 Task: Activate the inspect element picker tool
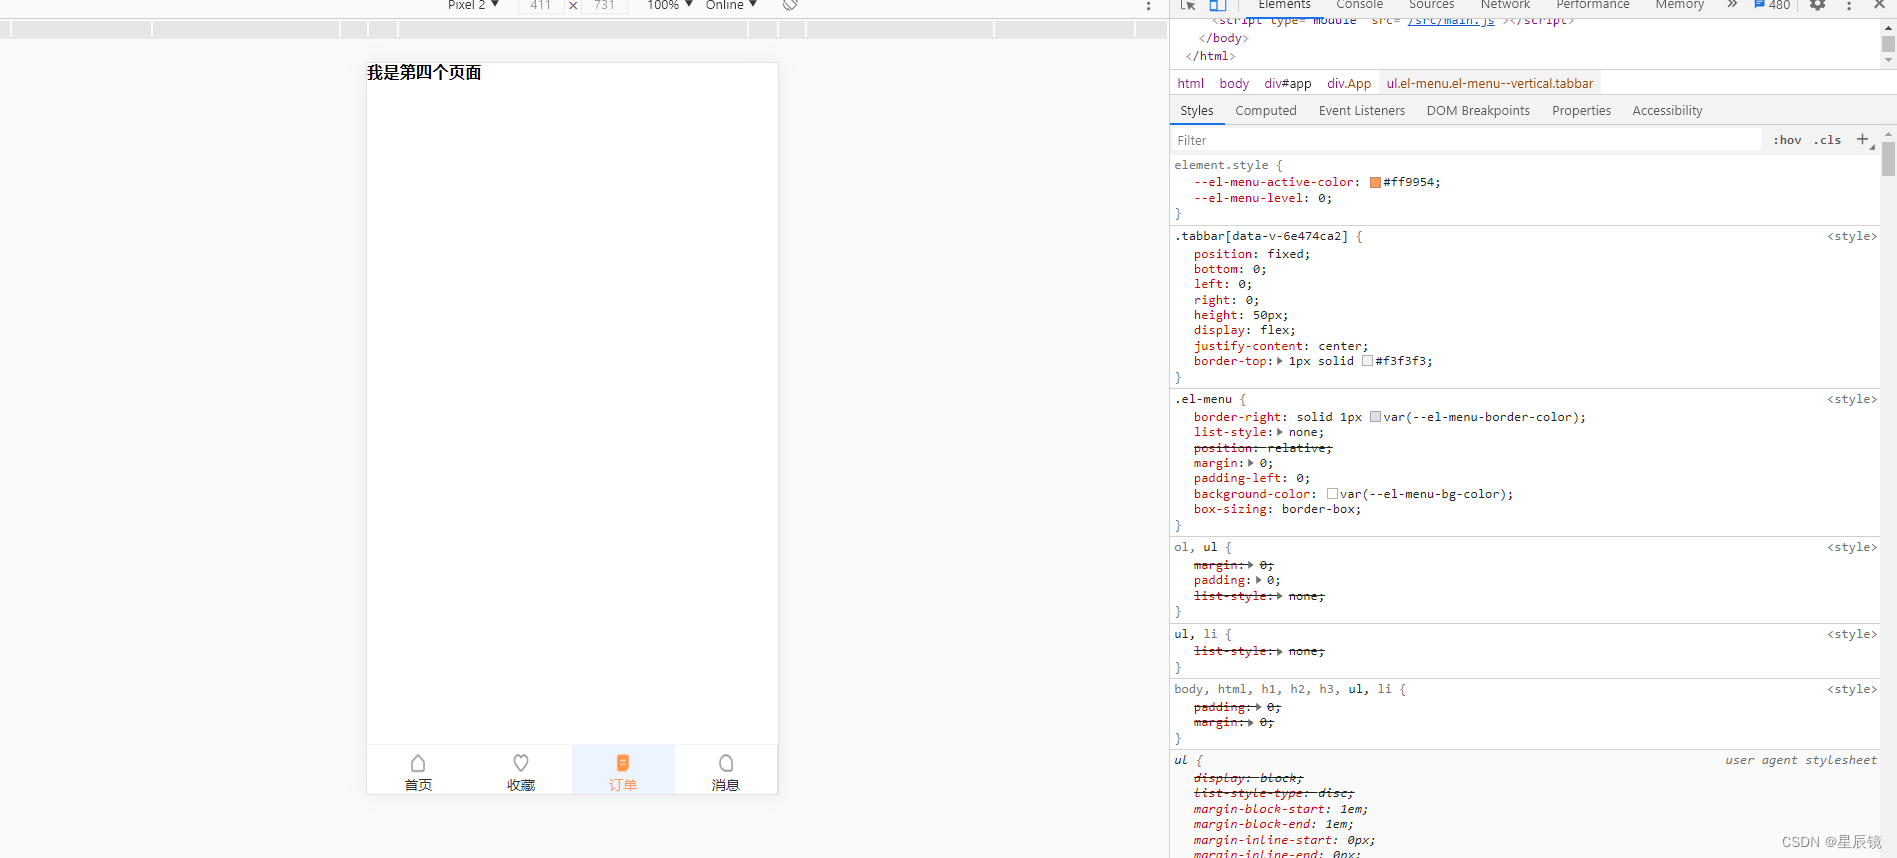[1188, 5]
